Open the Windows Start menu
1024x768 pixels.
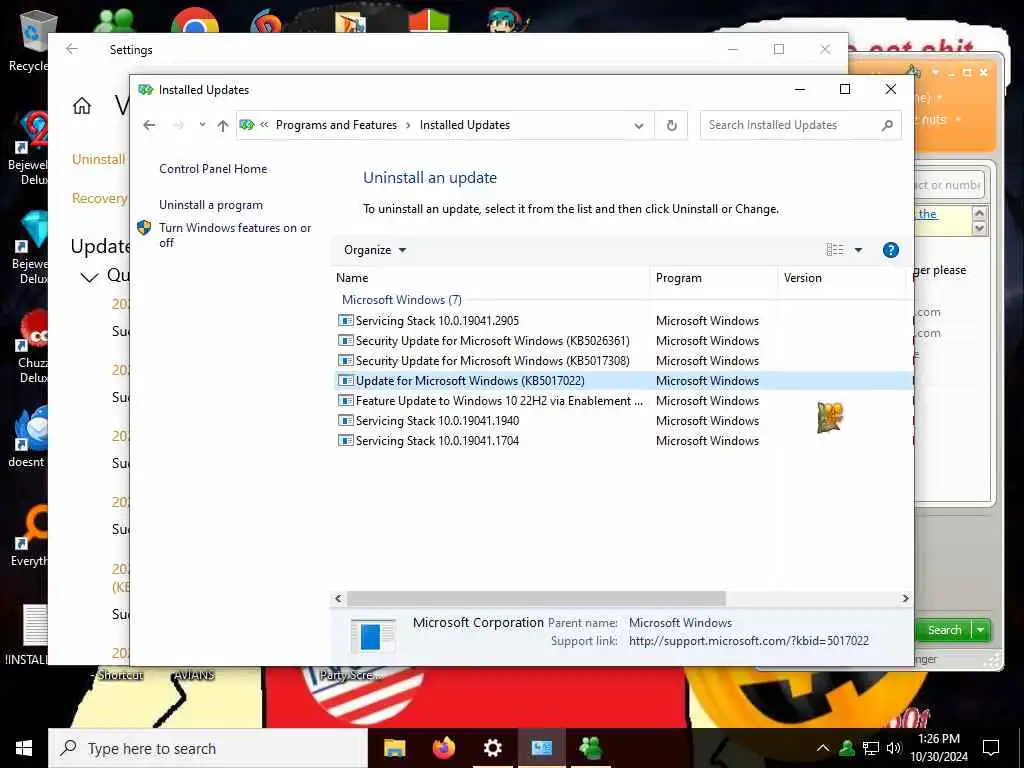[24, 748]
